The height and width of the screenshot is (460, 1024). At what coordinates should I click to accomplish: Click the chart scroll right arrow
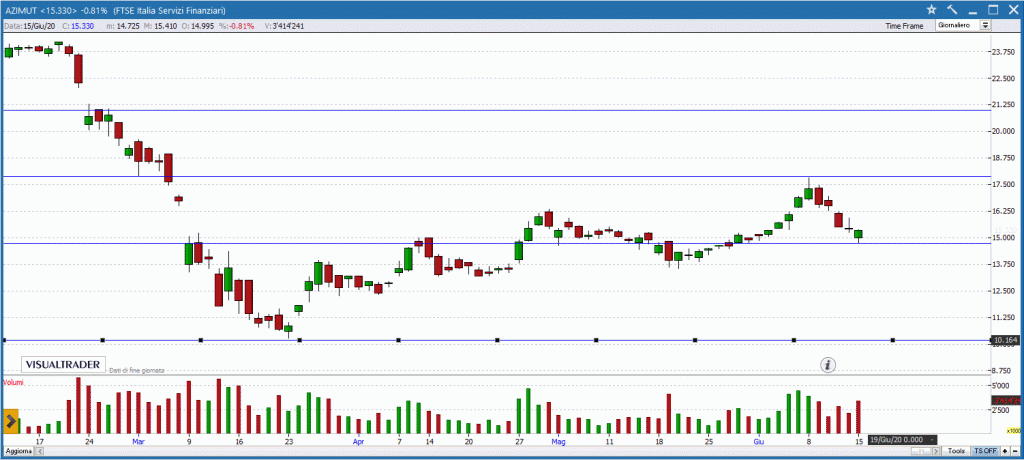936,452
